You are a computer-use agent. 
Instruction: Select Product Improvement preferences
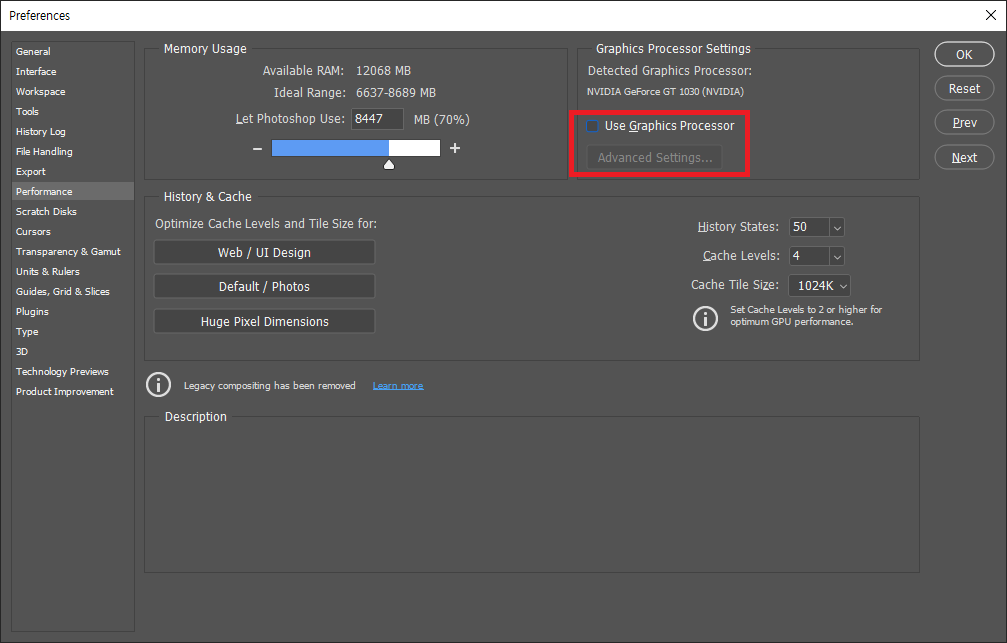click(73, 391)
